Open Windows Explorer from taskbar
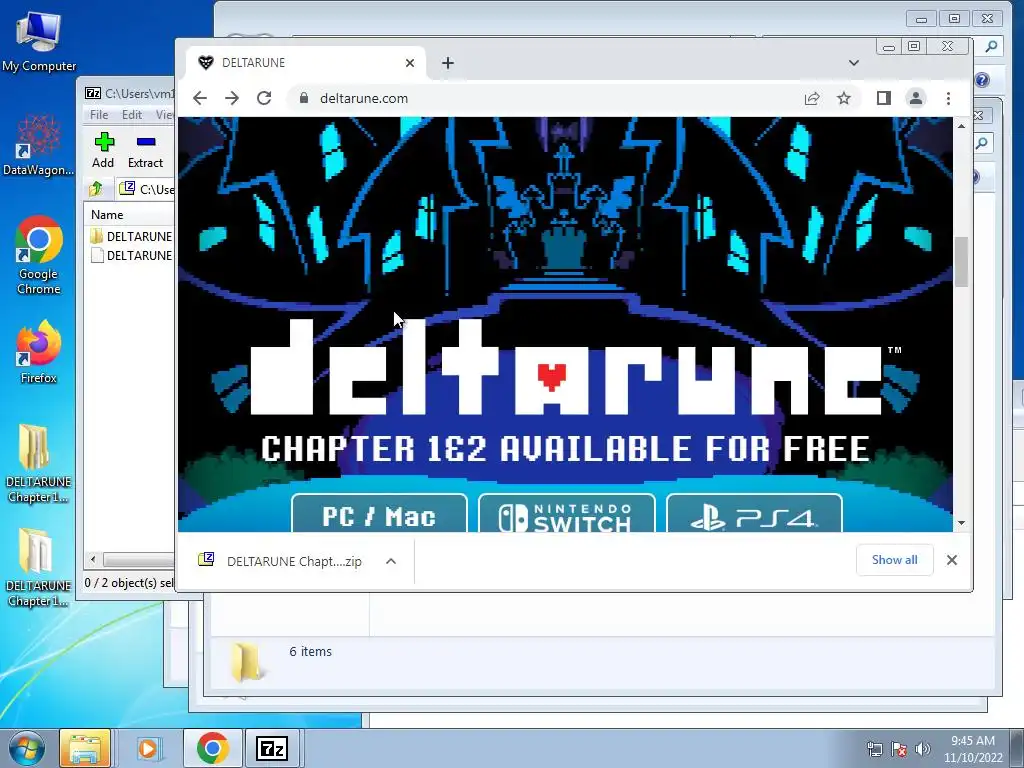 tap(85, 748)
